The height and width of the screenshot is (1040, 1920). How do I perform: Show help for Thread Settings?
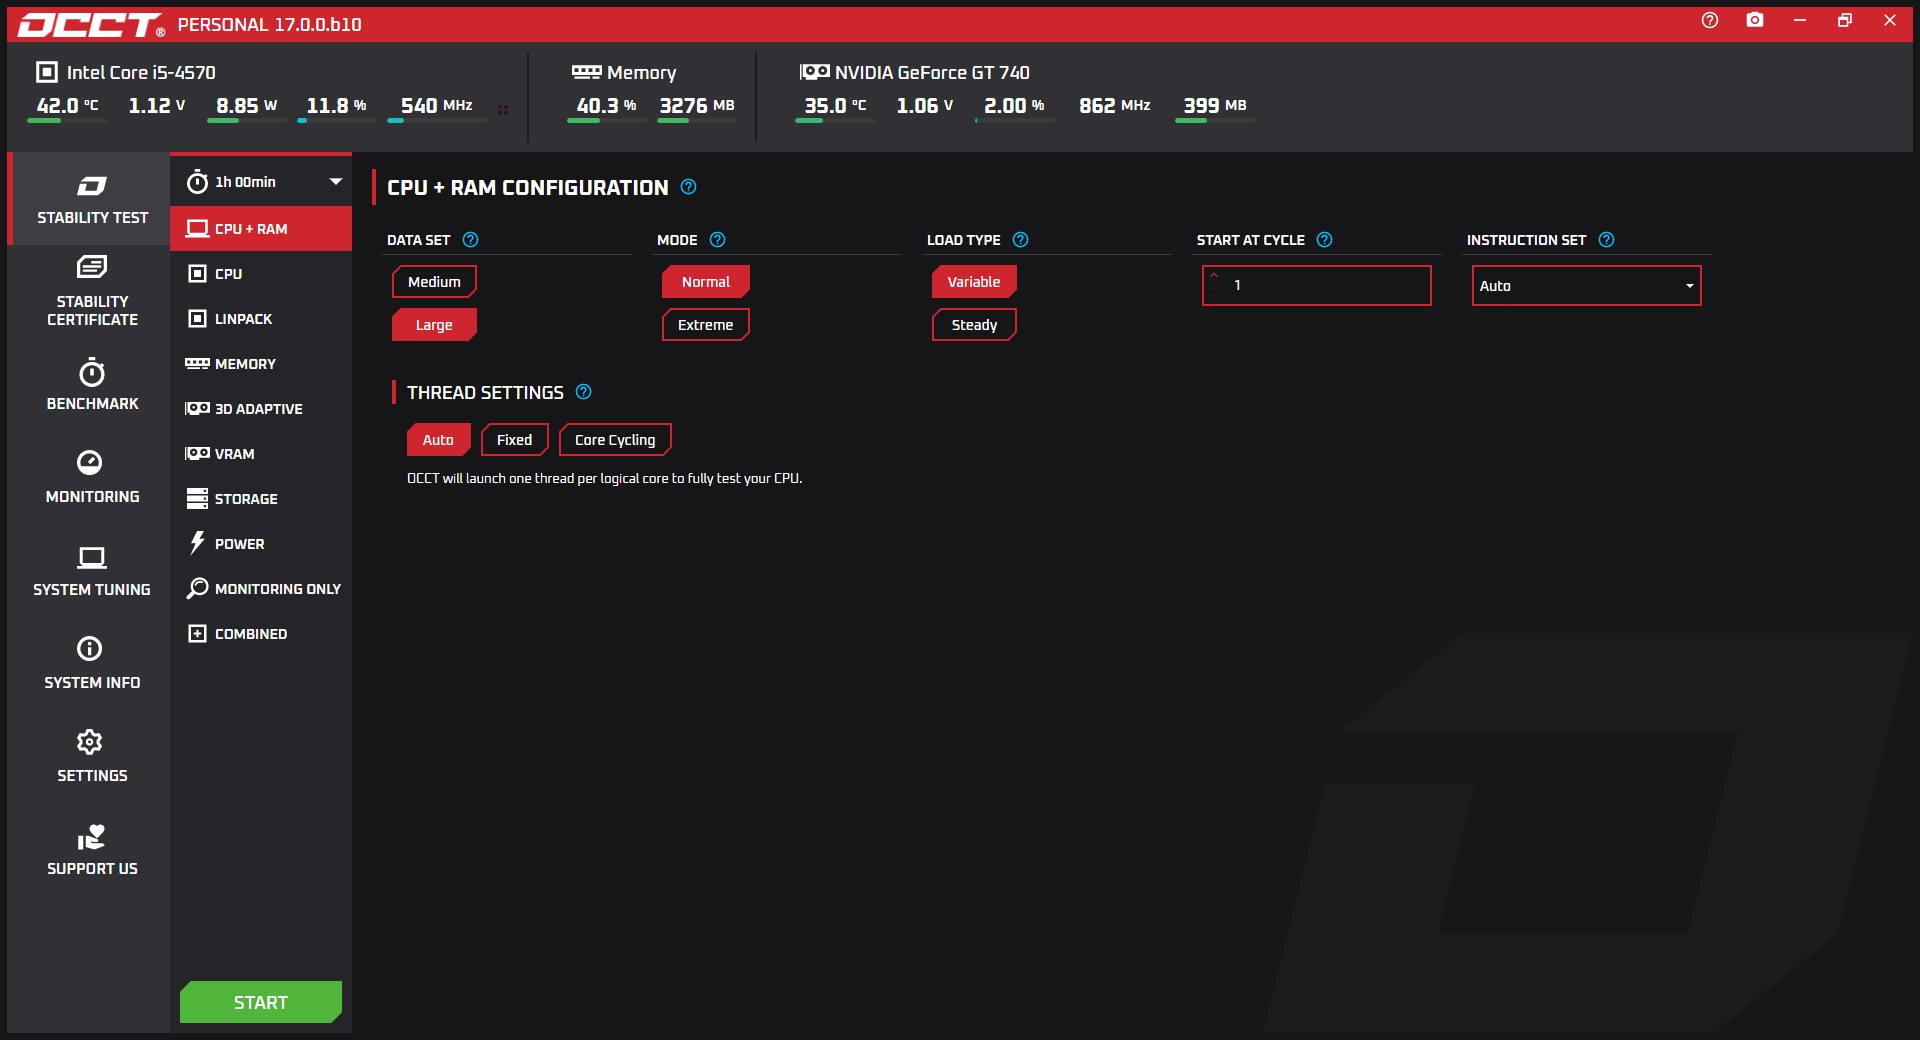click(x=584, y=392)
